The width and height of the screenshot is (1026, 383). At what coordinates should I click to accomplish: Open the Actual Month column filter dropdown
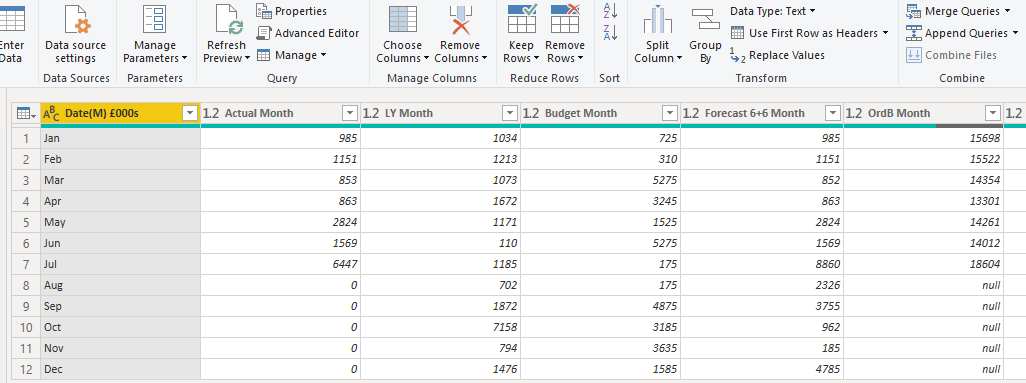350,113
